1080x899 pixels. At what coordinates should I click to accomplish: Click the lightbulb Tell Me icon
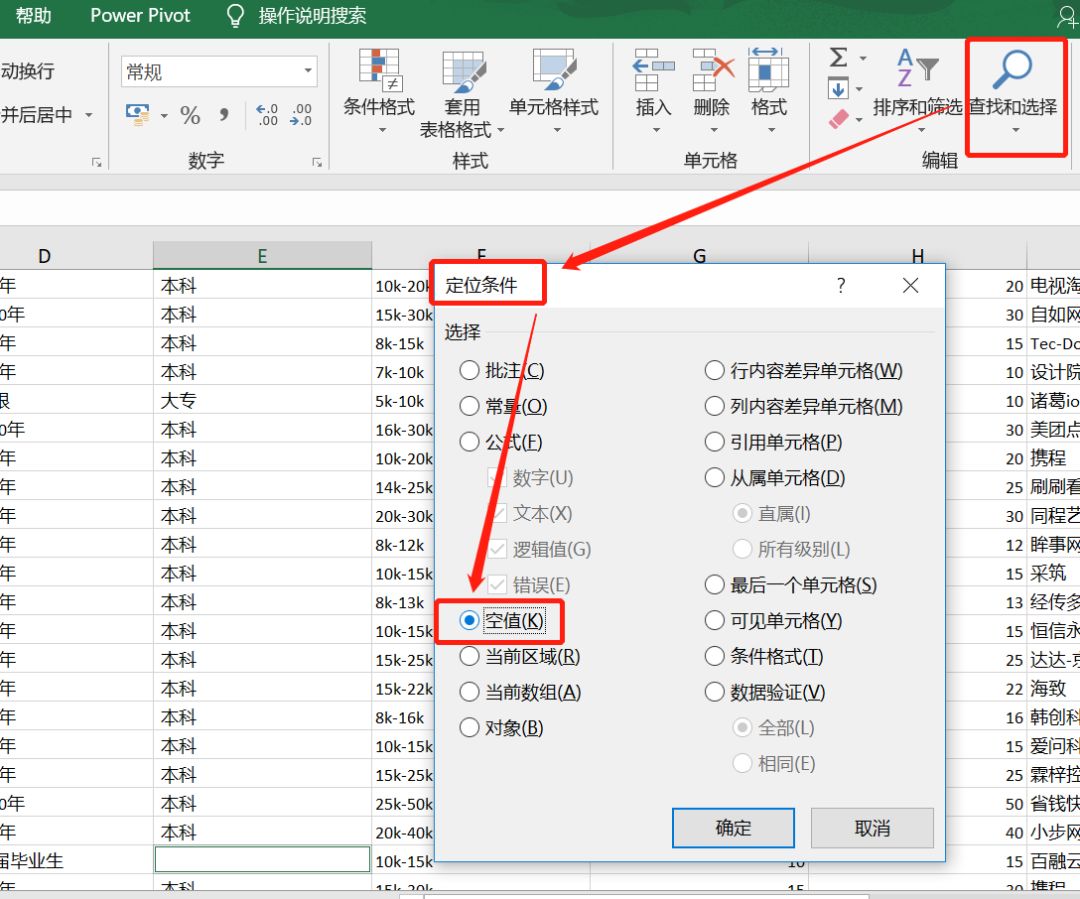(x=236, y=16)
